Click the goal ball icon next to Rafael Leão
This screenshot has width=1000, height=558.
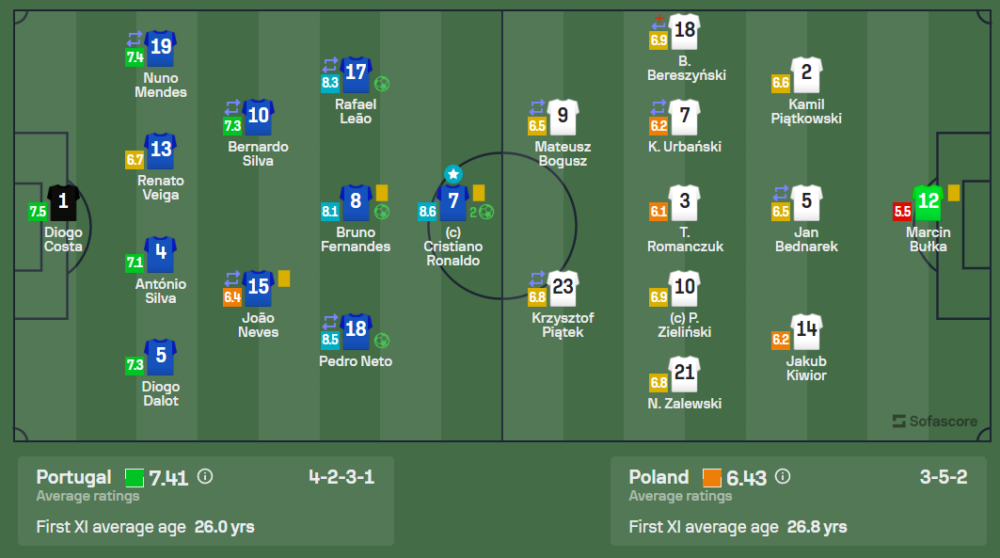click(x=381, y=84)
